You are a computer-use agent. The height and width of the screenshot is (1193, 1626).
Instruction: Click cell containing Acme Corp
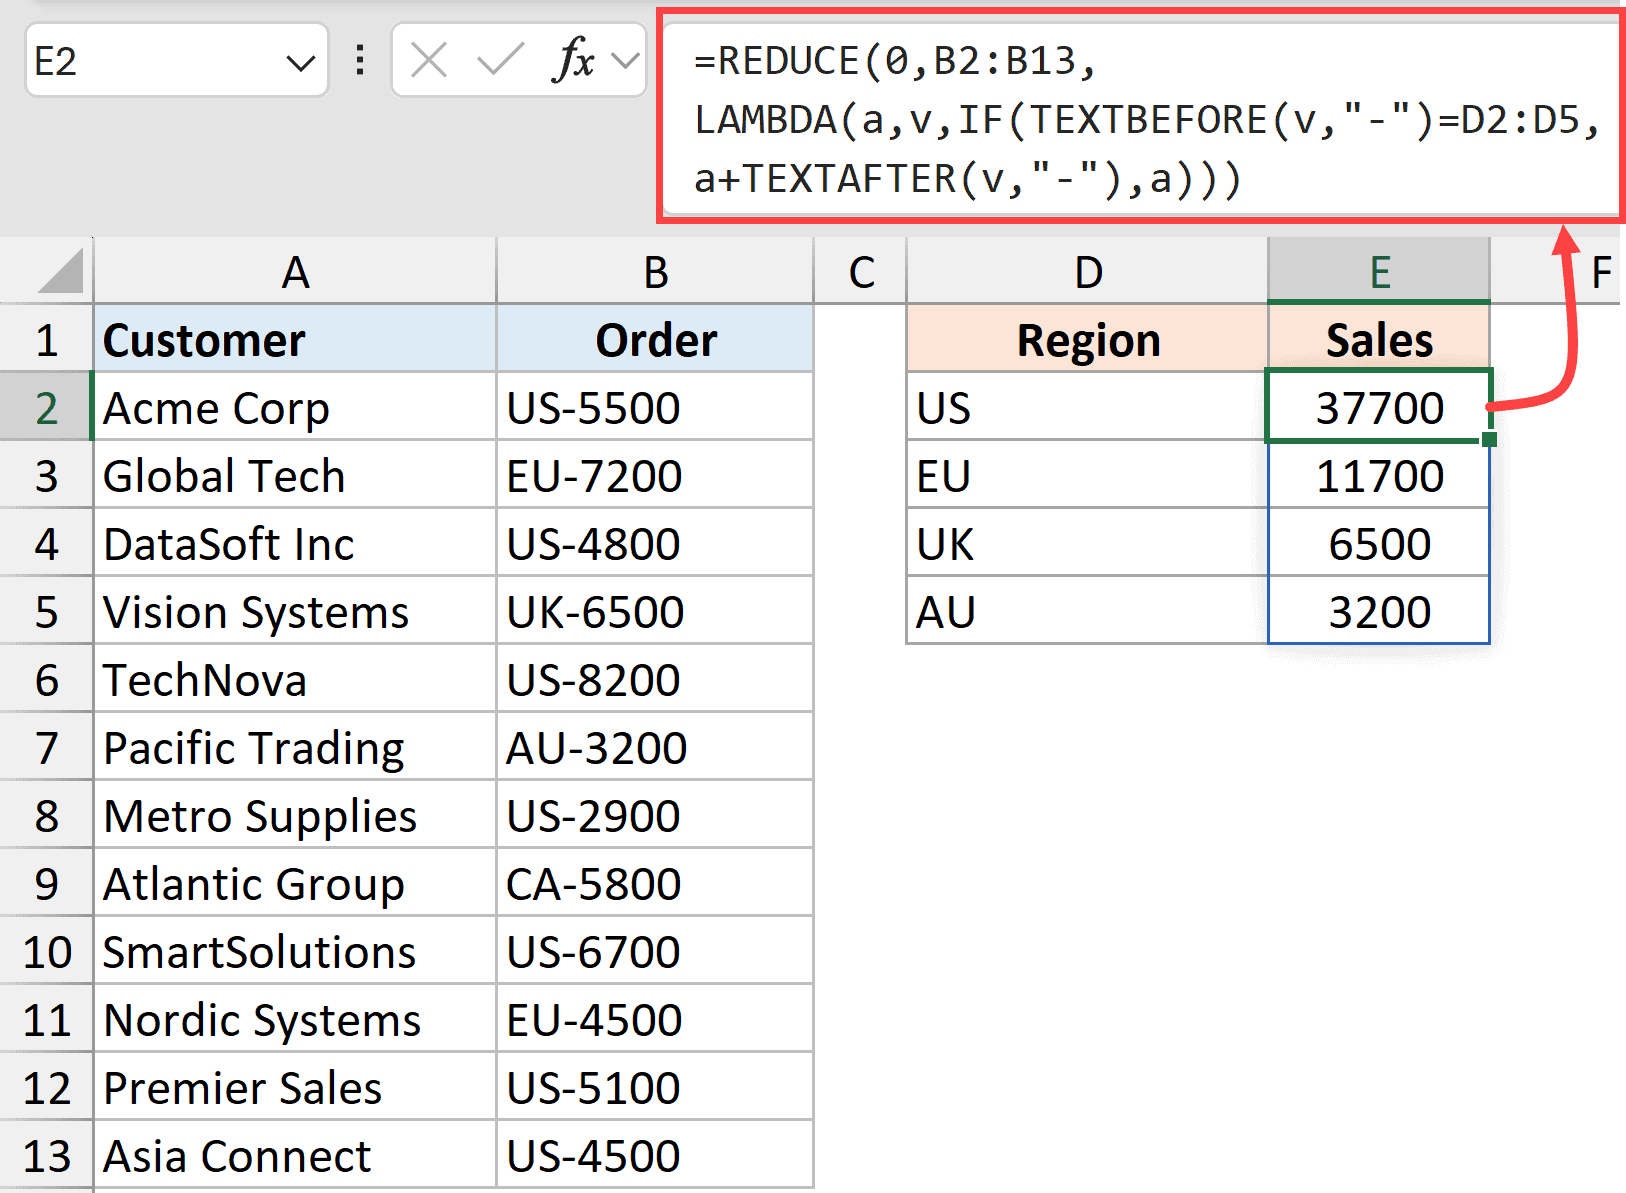click(x=216, y=407)
